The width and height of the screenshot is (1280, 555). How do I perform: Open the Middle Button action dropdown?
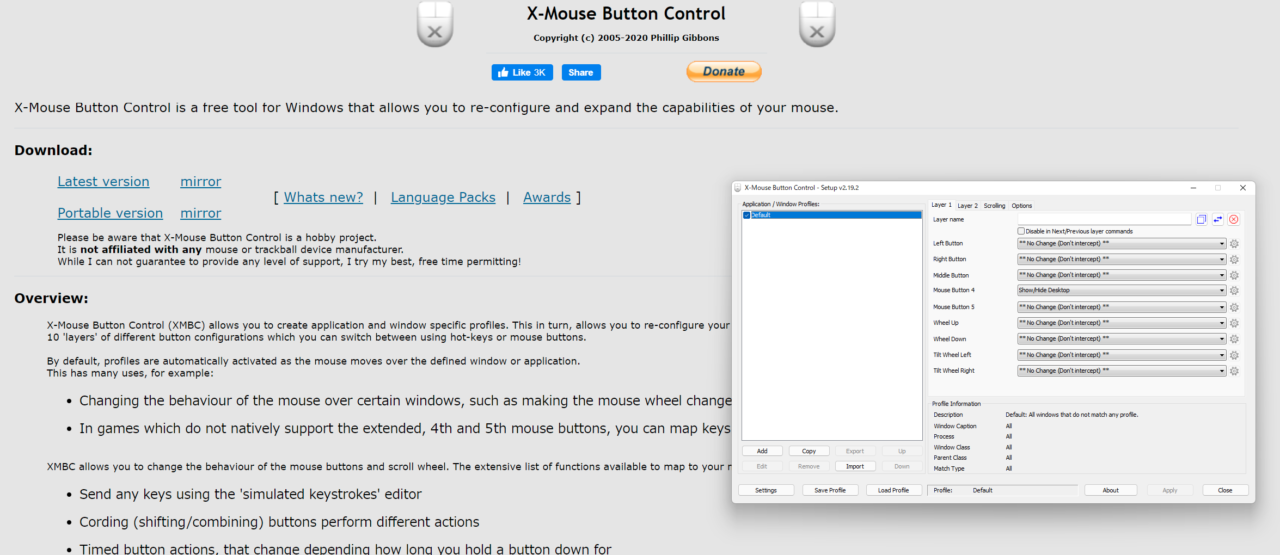[1122, 275]
